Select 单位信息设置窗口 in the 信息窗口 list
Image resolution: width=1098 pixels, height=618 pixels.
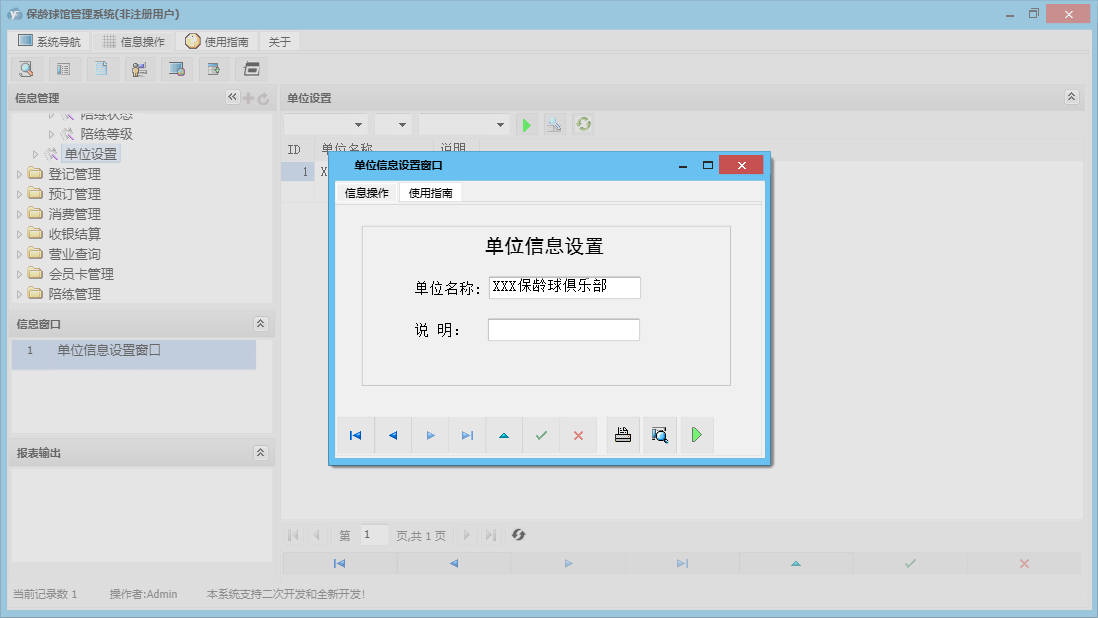(x=133, y=354)
